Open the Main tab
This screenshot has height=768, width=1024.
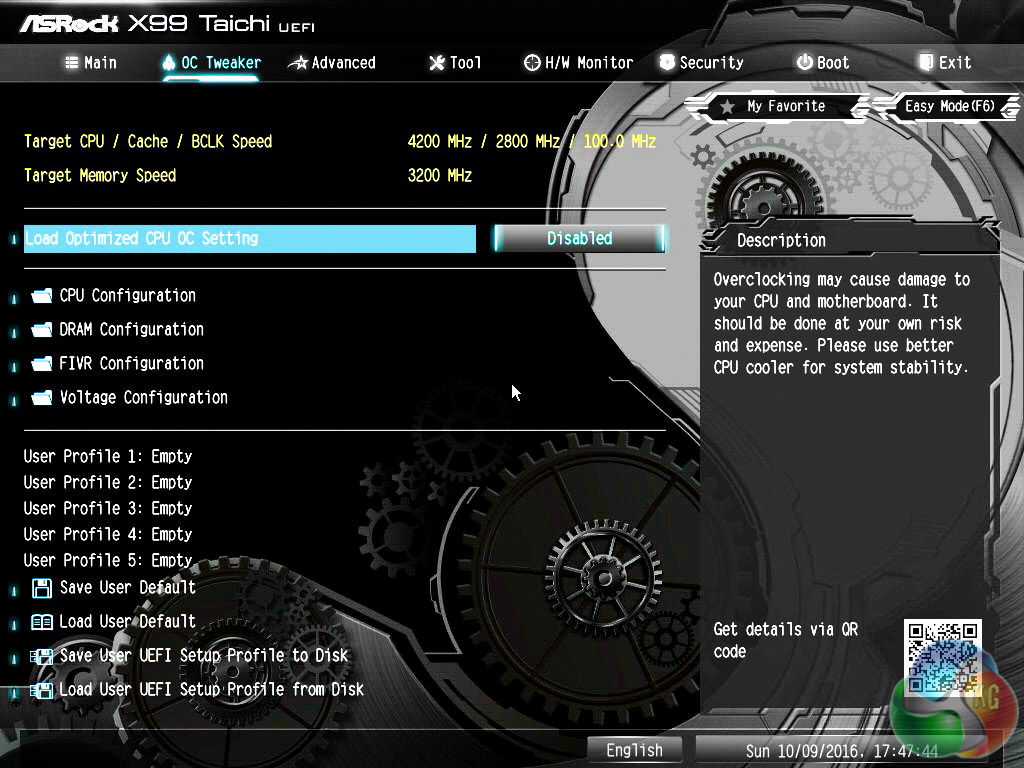click(91, 63)
